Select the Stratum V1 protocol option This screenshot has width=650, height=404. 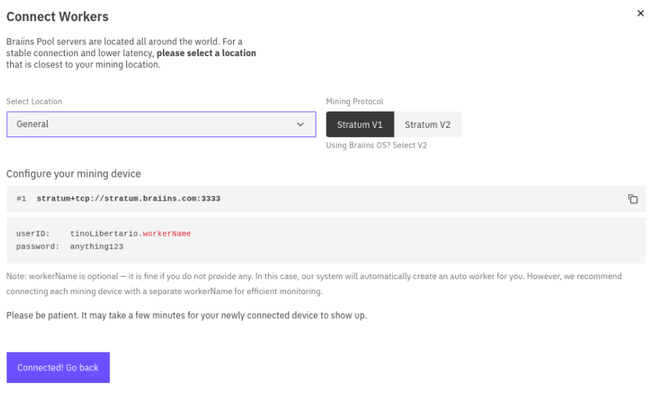point(360,124)
